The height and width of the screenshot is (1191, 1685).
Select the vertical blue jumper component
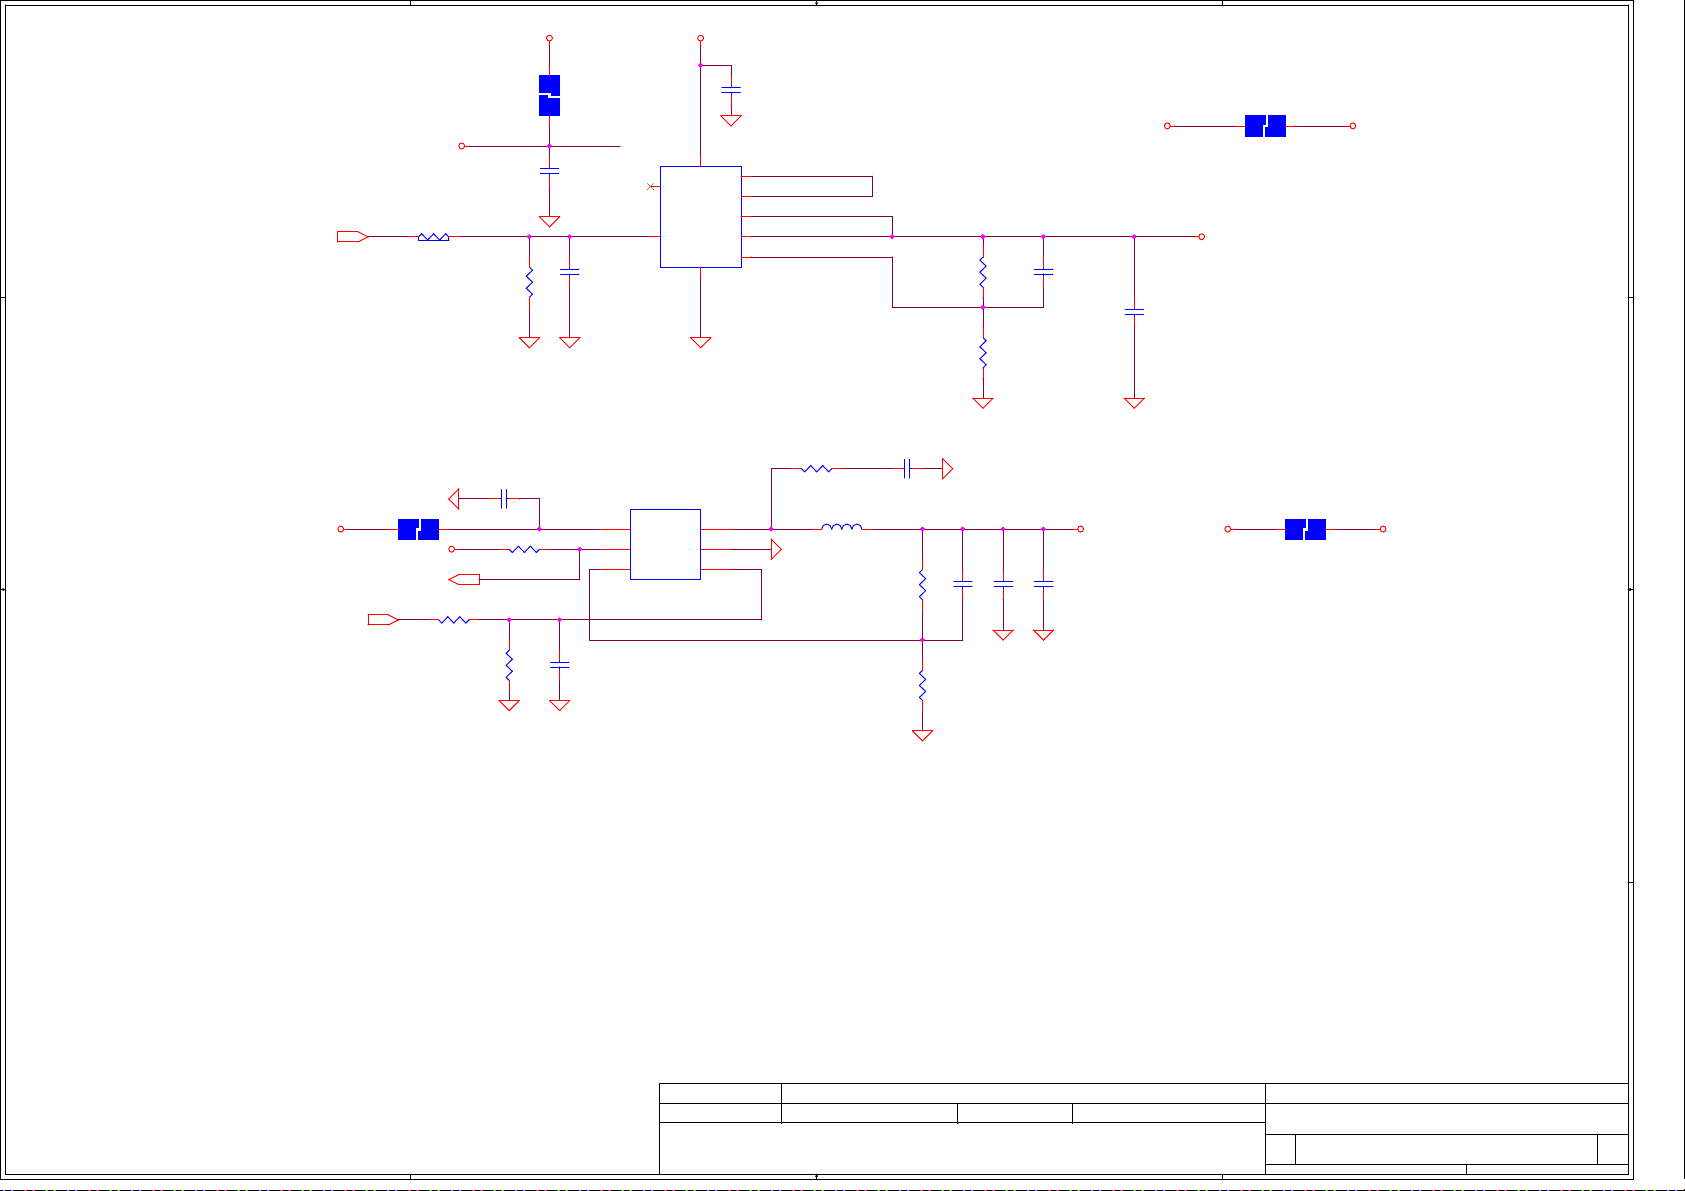[549, 96]
